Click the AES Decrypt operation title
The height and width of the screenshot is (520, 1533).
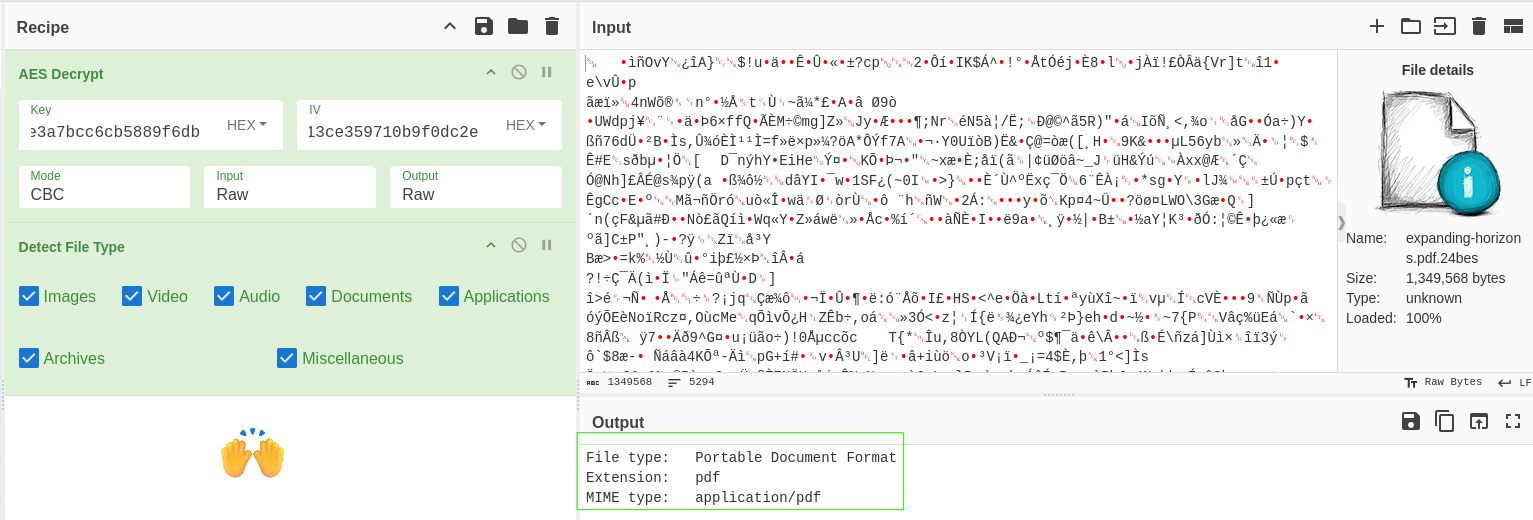pyautogui.click(x=61, y=74)
